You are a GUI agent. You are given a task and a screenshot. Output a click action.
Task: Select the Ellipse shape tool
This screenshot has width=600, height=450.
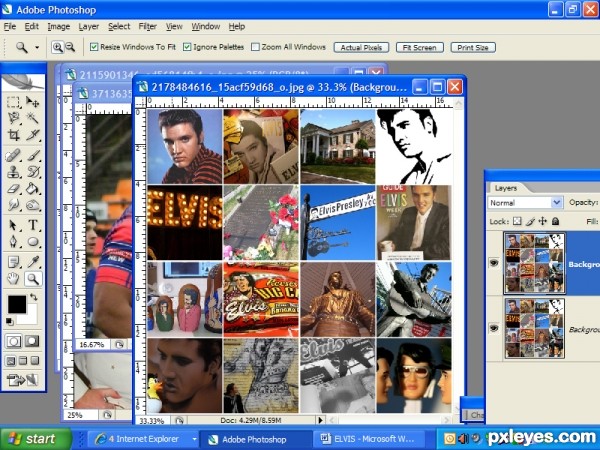(x=33, y=241)
